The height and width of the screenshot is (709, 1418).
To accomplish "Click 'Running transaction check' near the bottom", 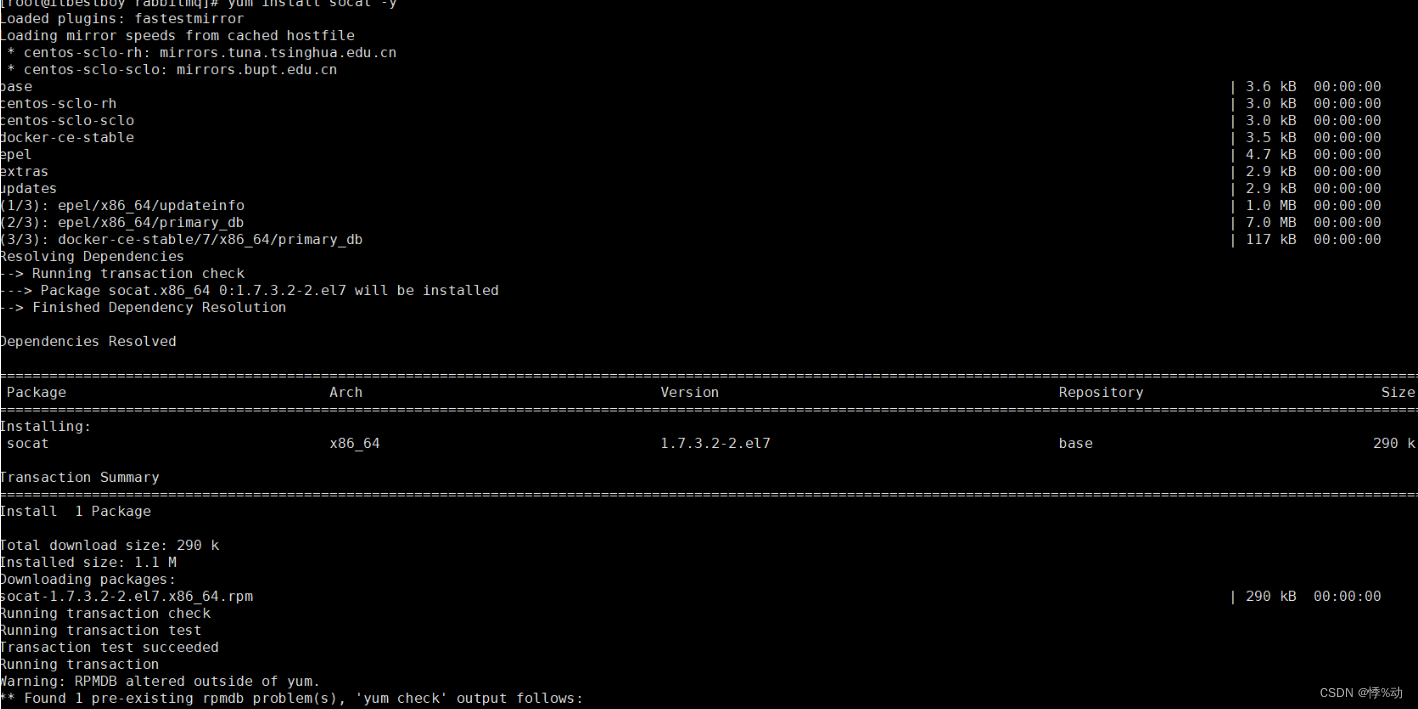I will click(x=105, y=613).
